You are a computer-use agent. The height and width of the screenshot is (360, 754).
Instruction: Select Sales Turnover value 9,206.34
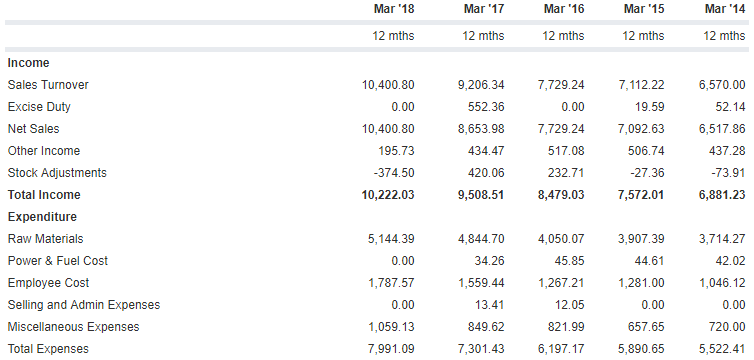[481, 85]
